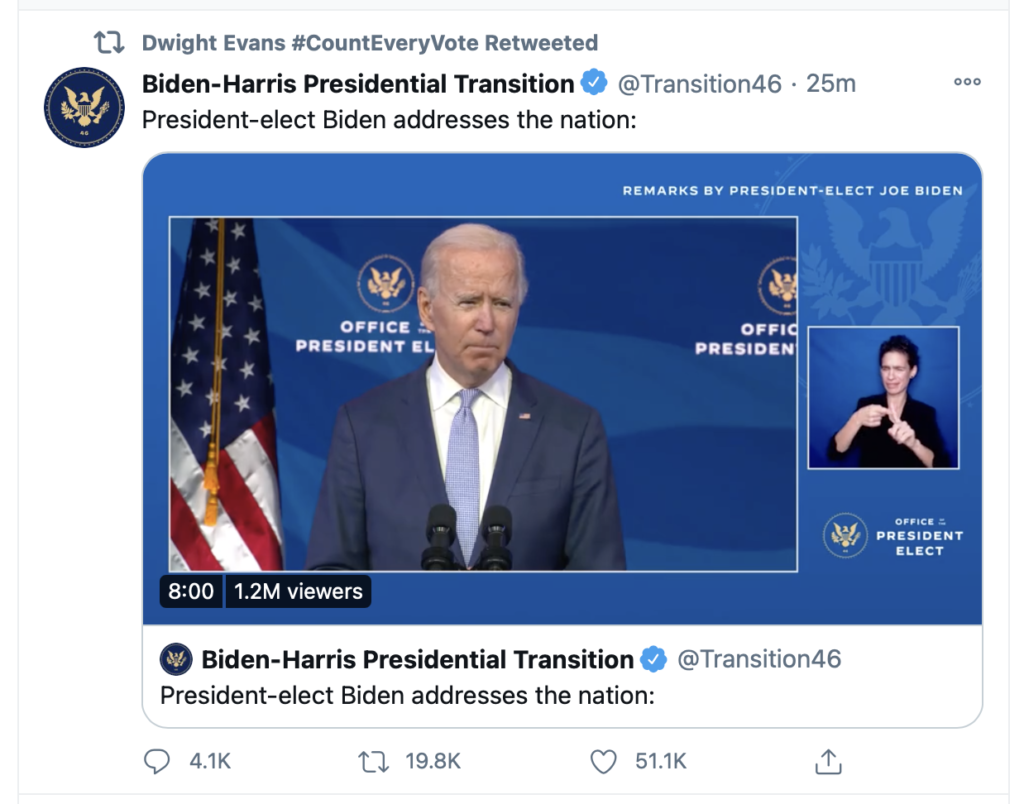
Task: Open Dwight Evans #CountEveryVote profile link
Action: [370, 43]
